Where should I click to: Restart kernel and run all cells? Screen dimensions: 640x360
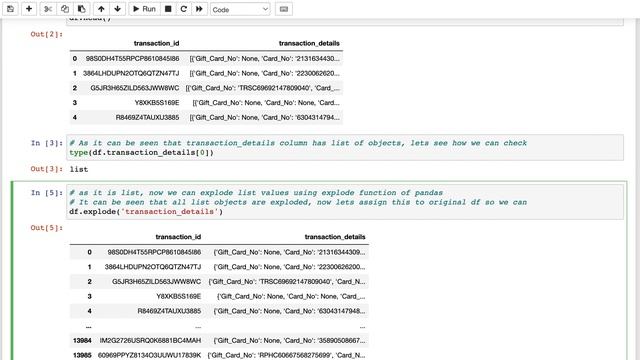(199, 9)
